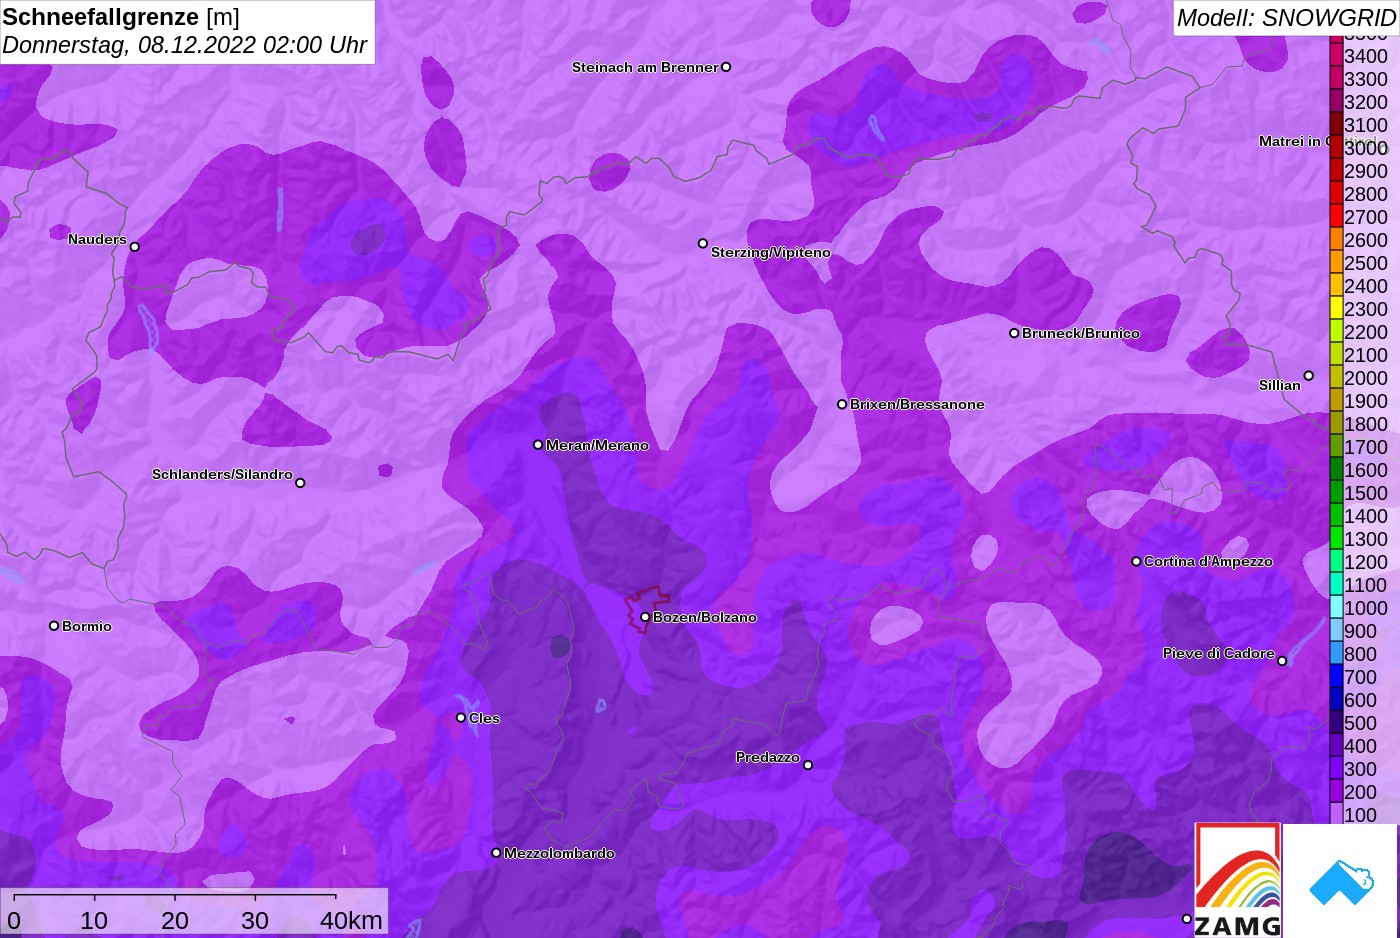This screenshot has height=938, width=1400.
Task: Click the legend value 100
Action: click(x=1361, y=815)
